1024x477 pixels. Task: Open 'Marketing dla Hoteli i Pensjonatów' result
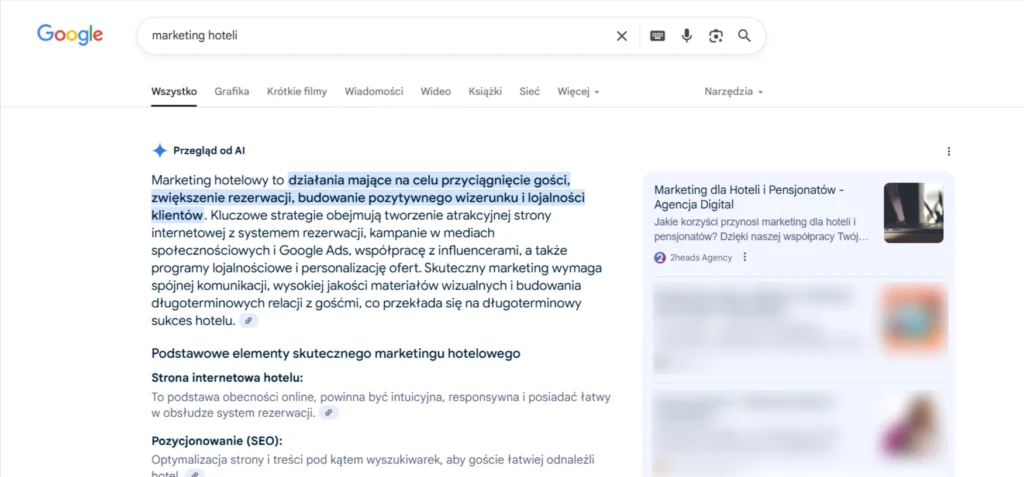tap(749, 197)
